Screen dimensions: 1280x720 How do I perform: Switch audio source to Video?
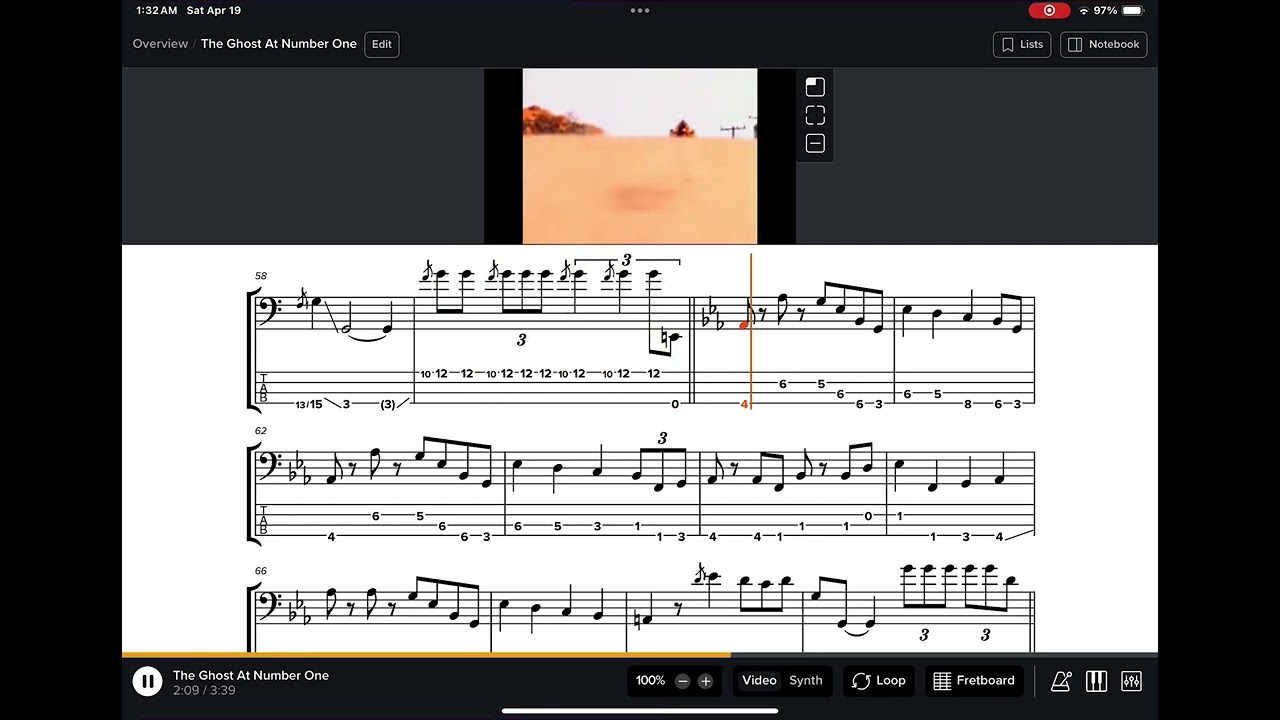point(759,681)
